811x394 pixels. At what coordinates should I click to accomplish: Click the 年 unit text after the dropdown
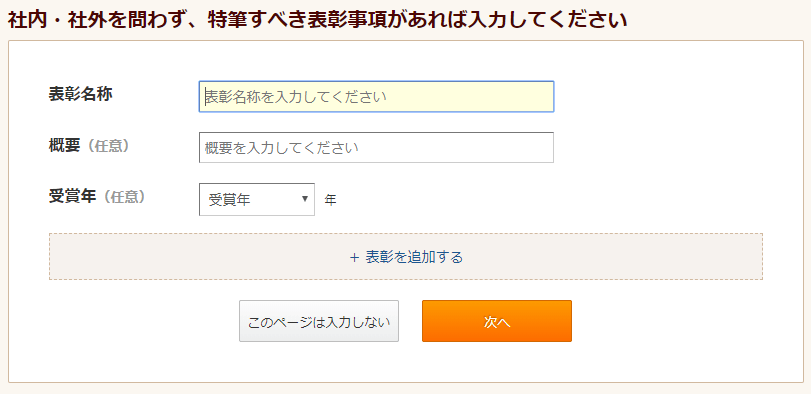[x=331, y=200]
